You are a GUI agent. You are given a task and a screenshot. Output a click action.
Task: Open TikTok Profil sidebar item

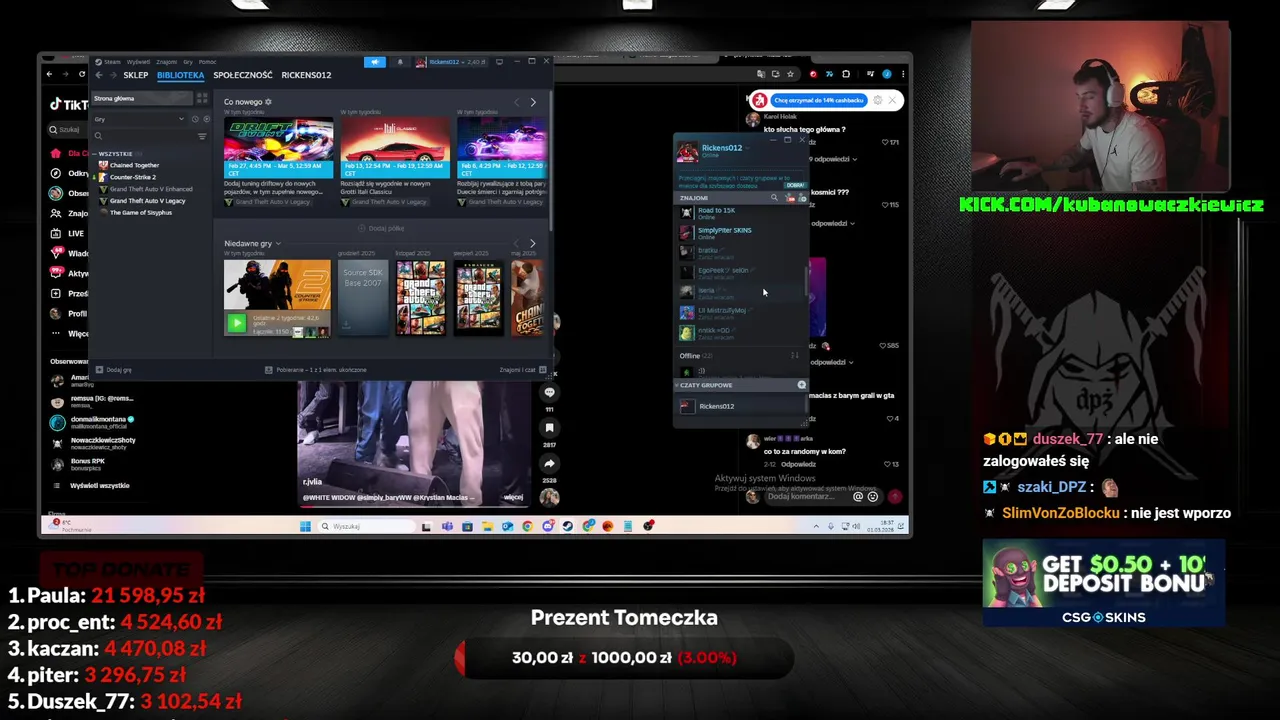coord(68,313)
